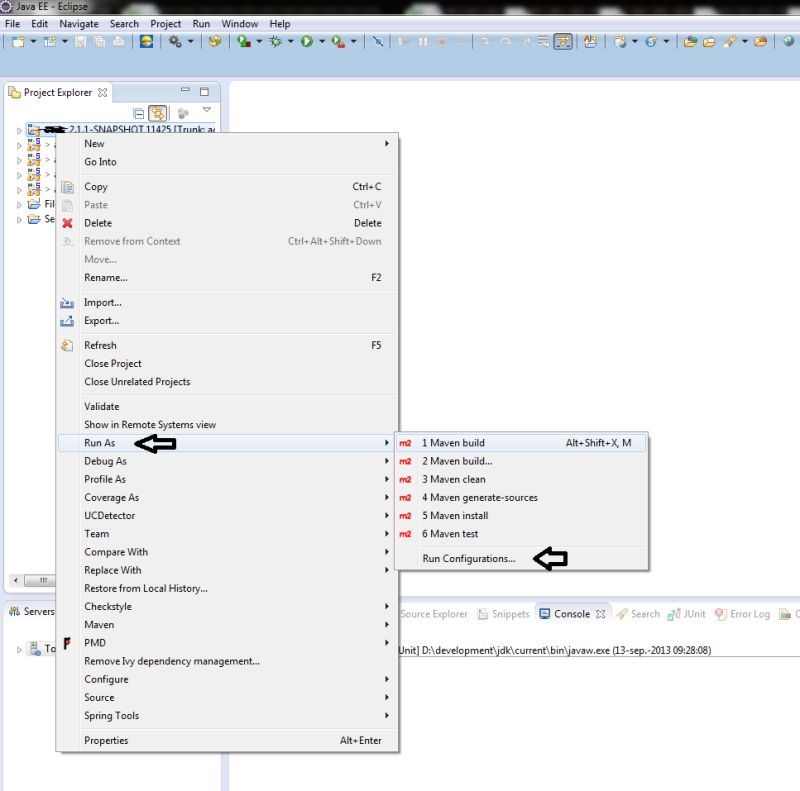Toggle Link with Editor in Project Explorer
The image size is (800, 791).
pyautogui.click(x=157, y=113)
